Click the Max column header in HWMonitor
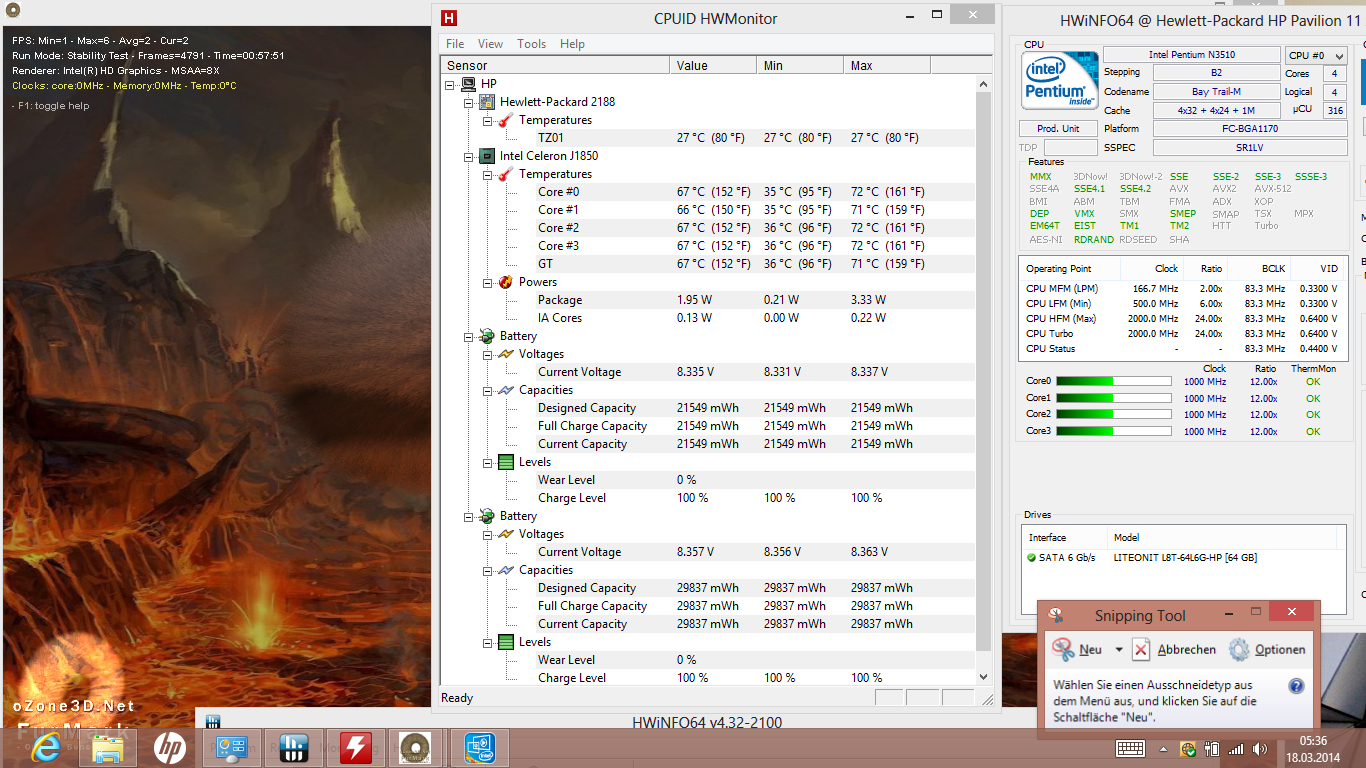Screen dimensions: 1366x768 [x=887, y=65]
